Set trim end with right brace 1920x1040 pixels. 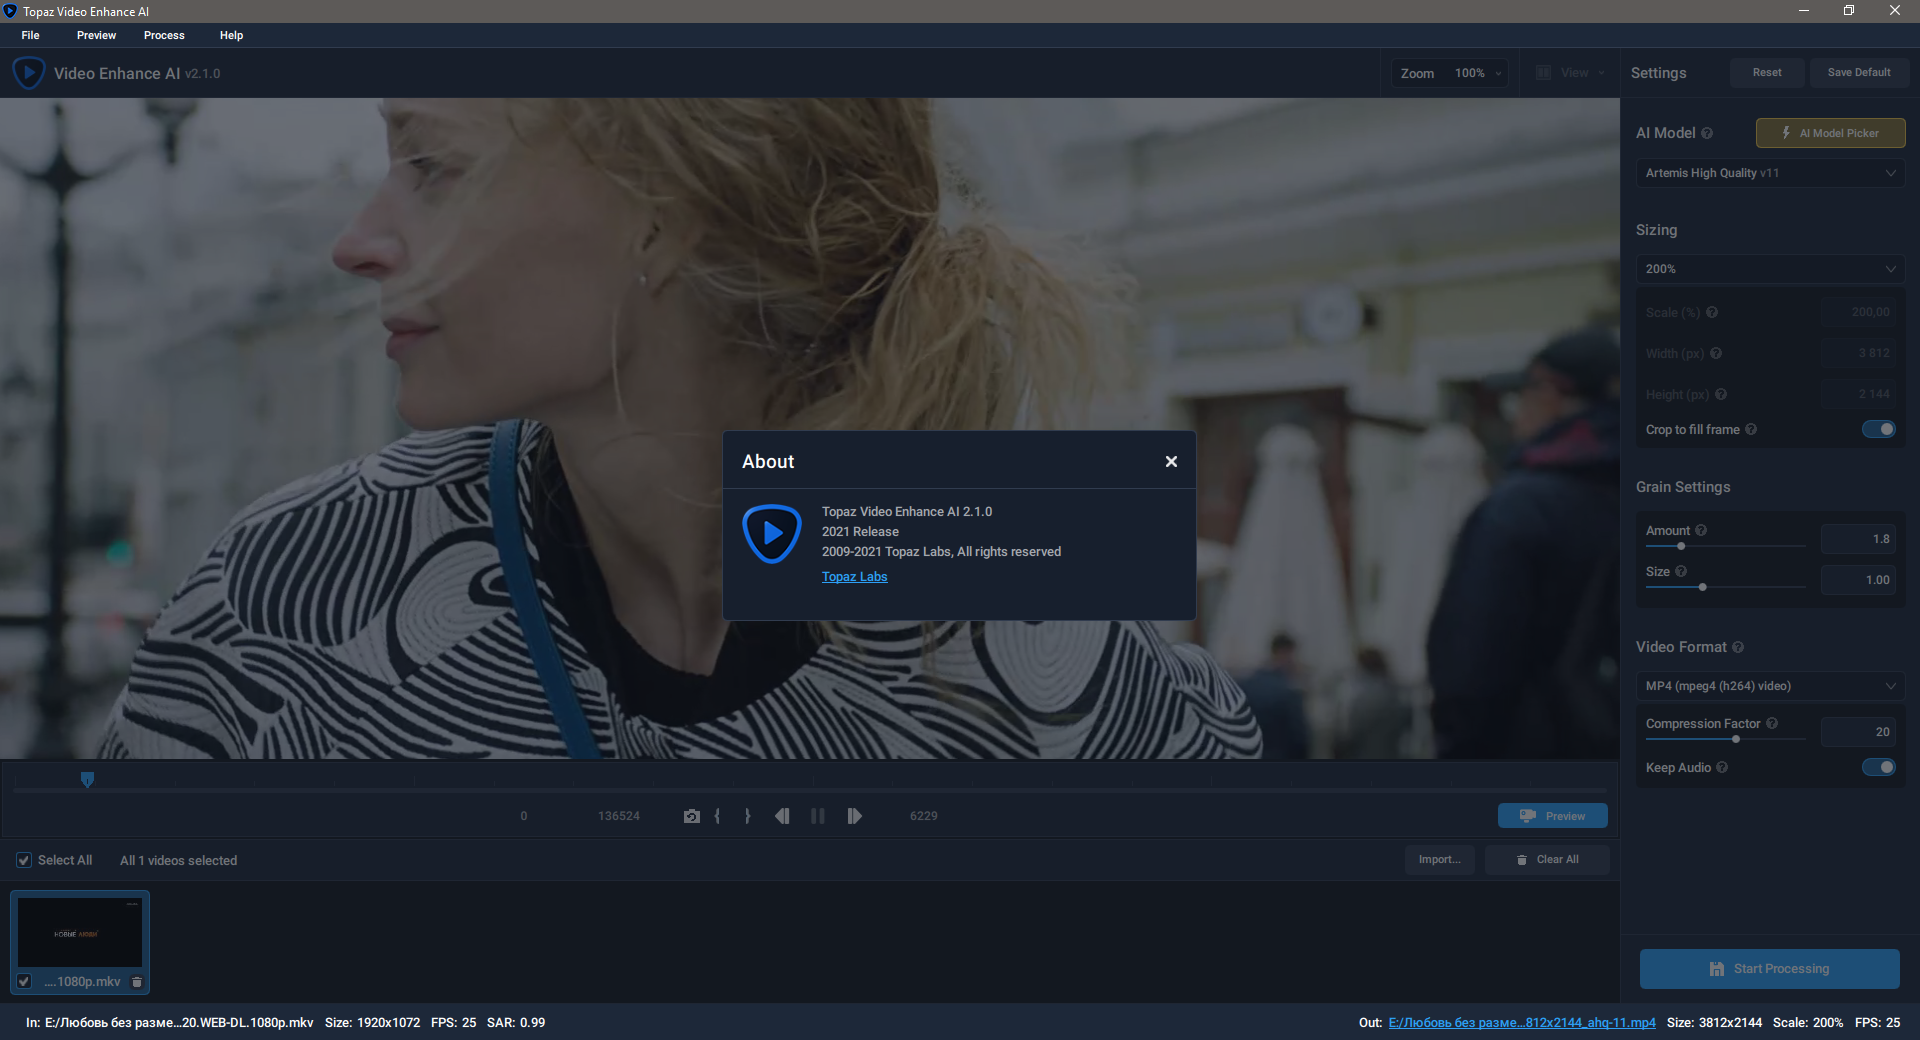(747, 816)
